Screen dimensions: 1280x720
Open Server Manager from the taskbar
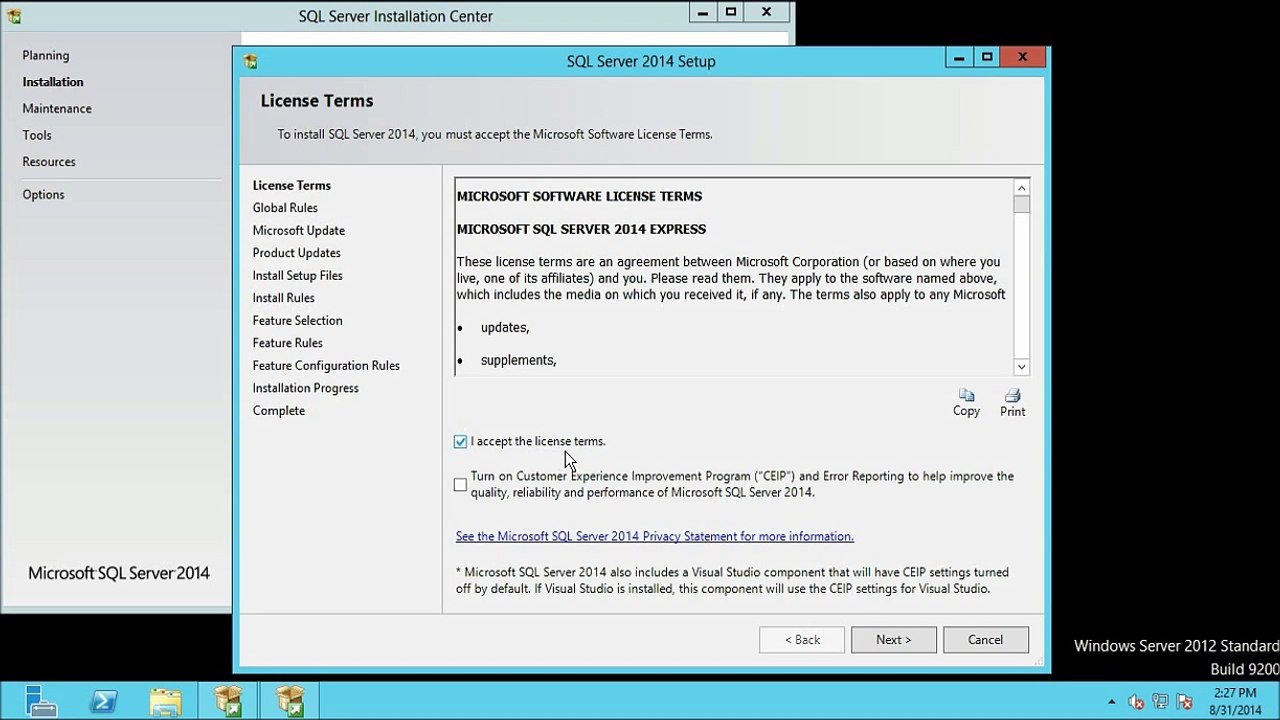coord(41,700)
